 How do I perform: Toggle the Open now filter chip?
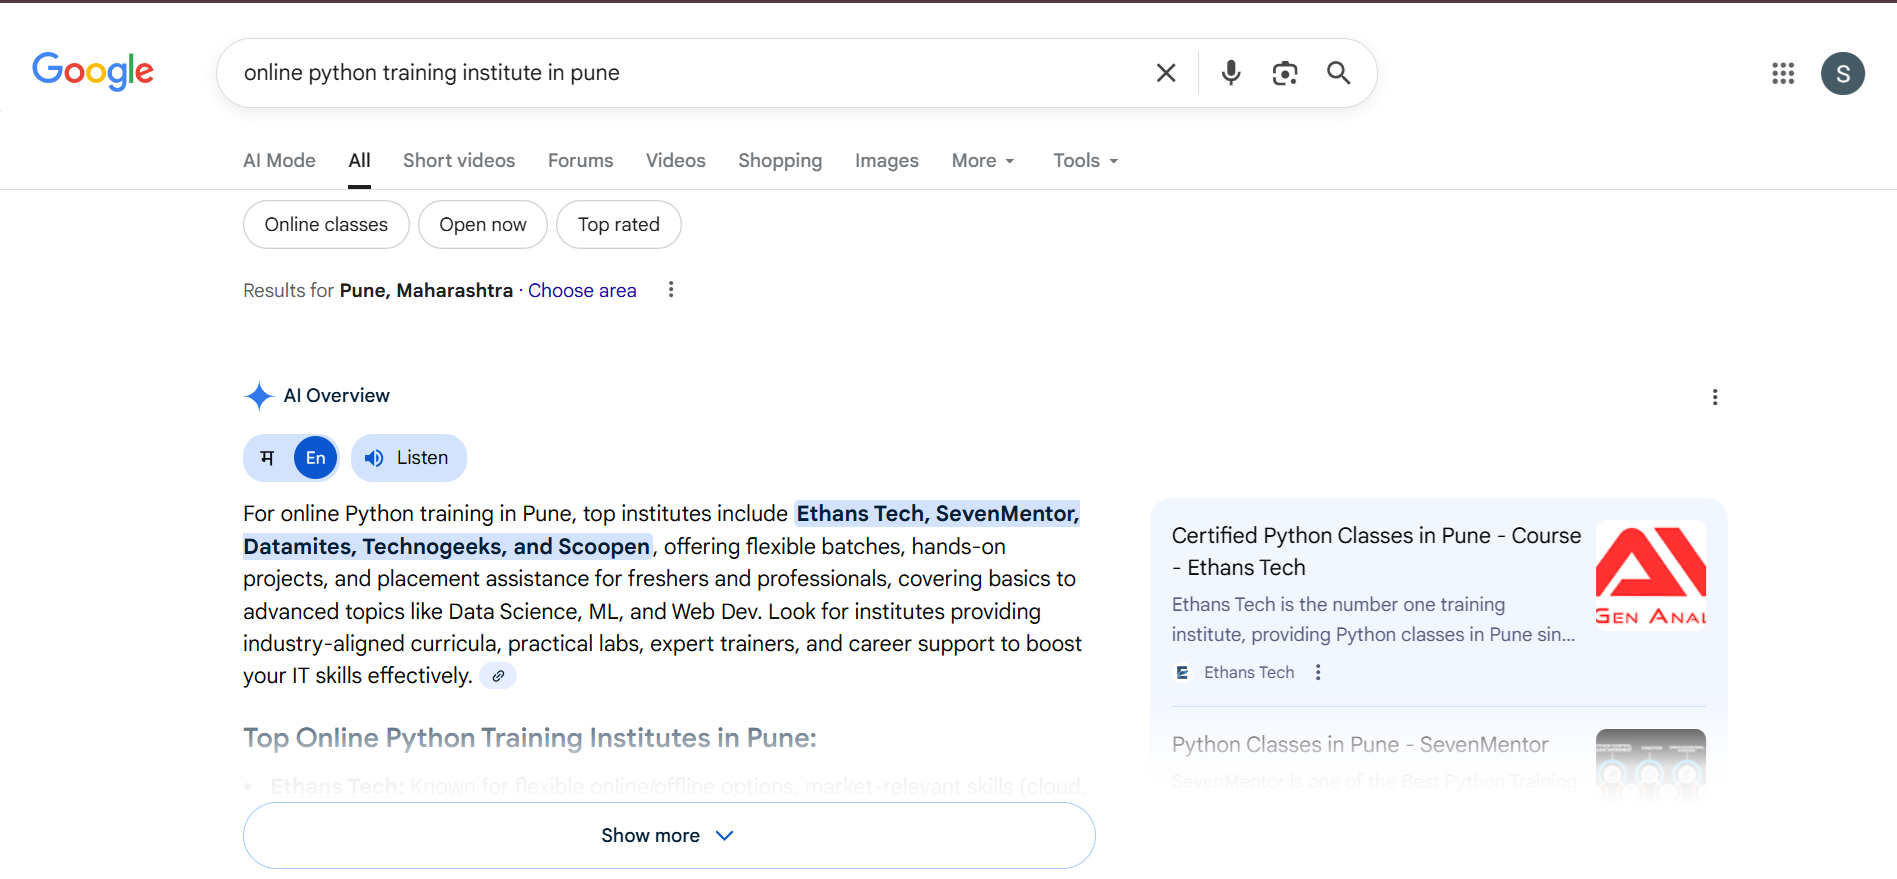tap(482, 225)
